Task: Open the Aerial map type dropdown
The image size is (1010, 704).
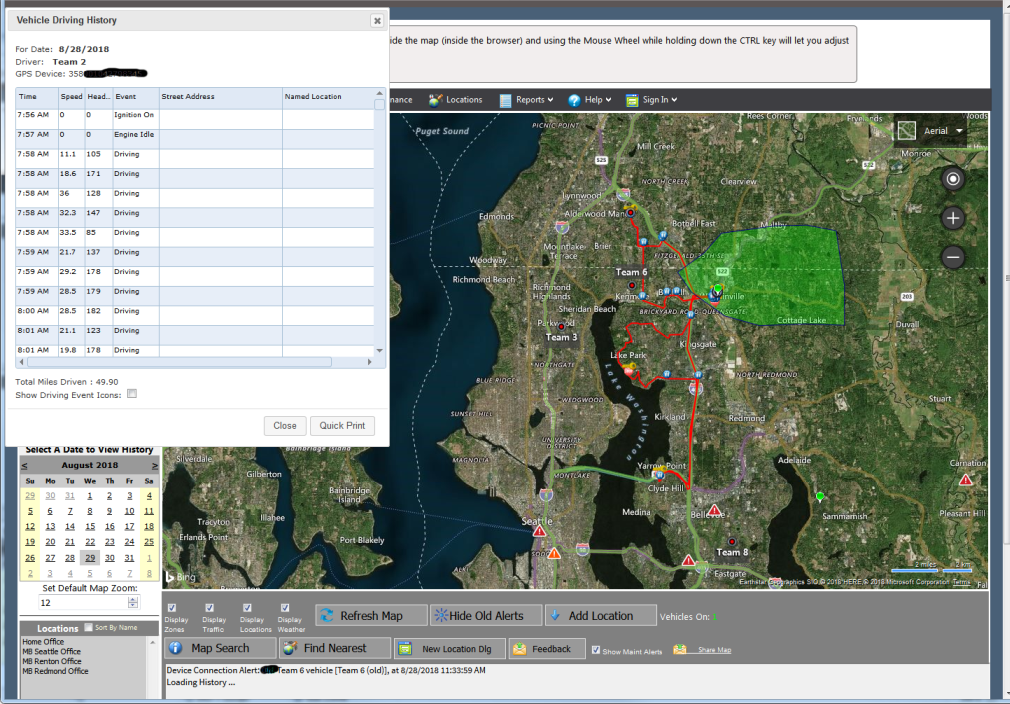Action: point(944,131)
